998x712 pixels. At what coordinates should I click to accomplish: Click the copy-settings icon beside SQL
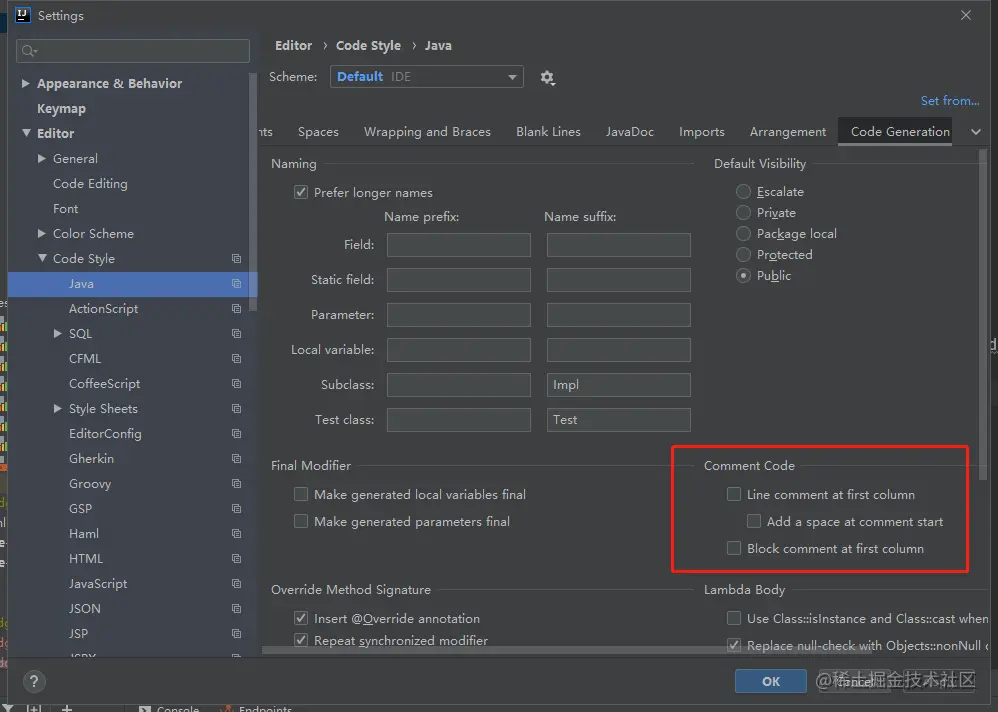click(236, 333)
